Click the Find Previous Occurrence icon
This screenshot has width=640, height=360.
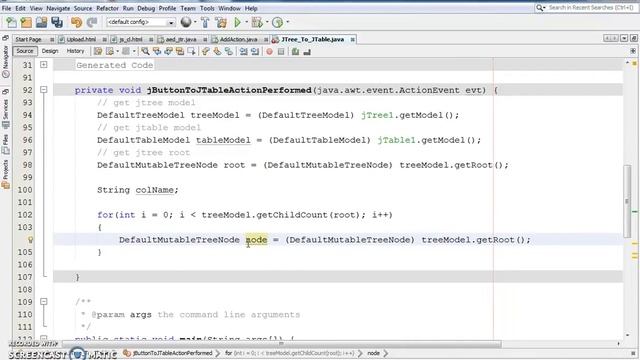[157, 51]
